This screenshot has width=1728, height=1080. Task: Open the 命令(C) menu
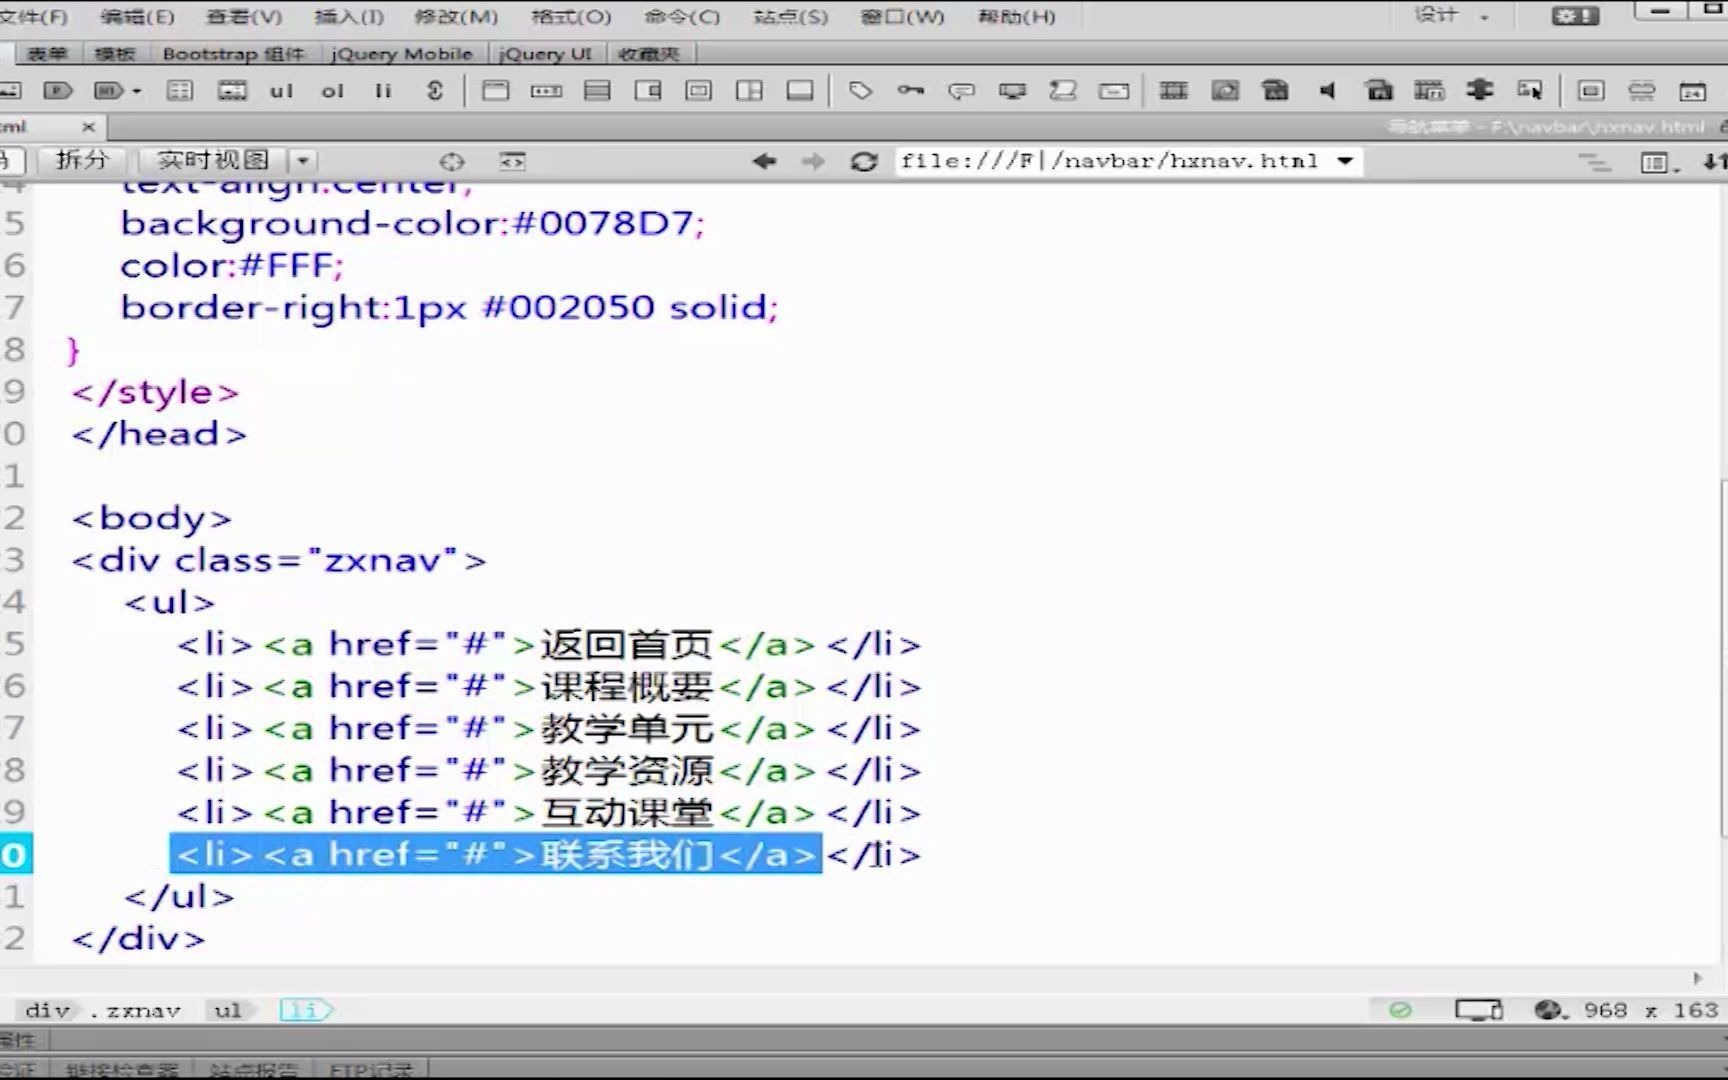click(682, 17)
